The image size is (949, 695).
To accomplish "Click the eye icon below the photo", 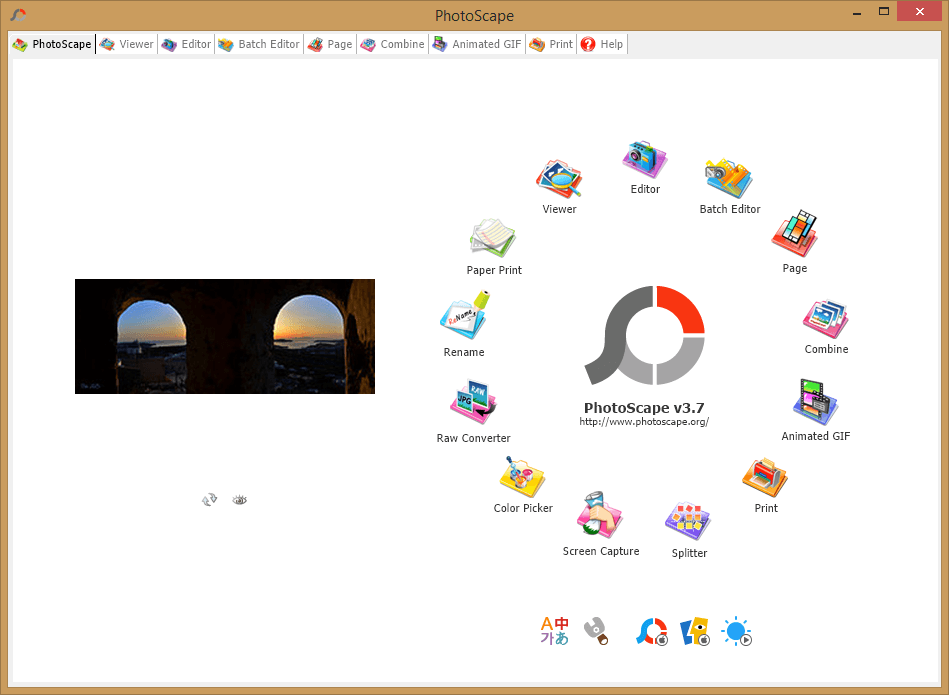I will (240, 499).
